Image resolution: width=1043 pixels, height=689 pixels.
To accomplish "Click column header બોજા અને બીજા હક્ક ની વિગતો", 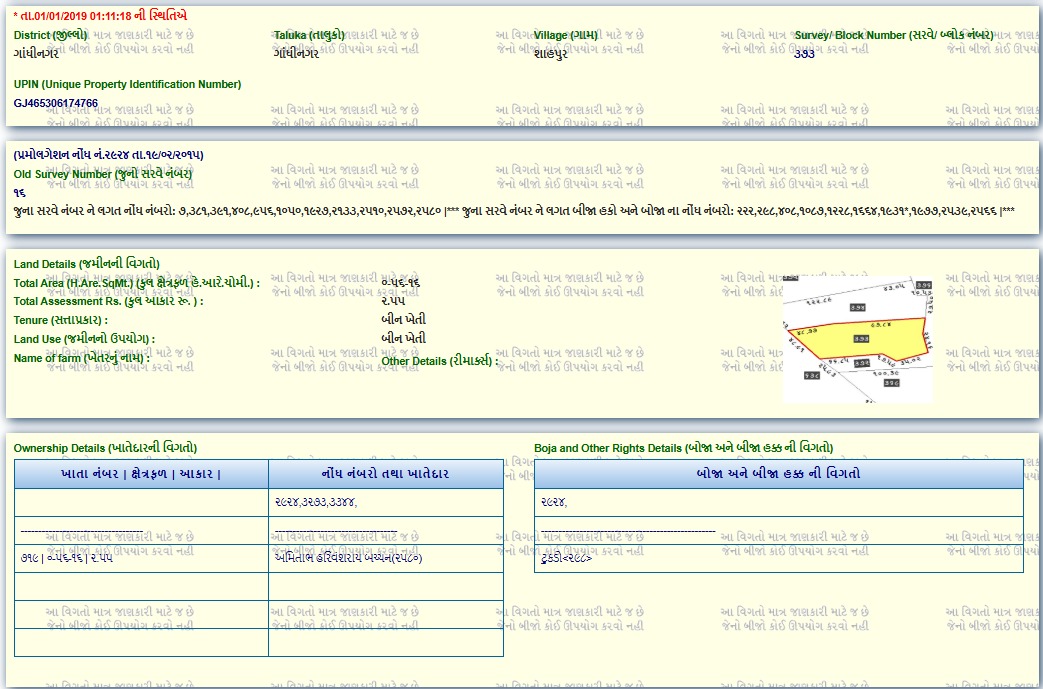I will (779, 474).
